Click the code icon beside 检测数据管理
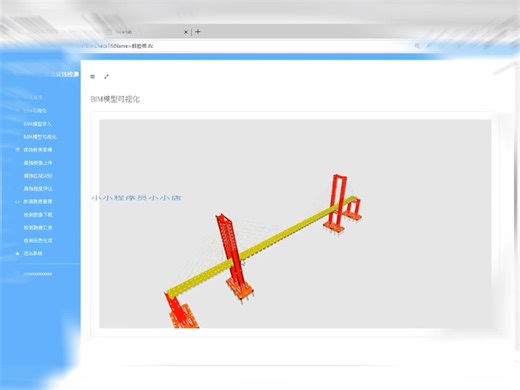Viewport: 520px width, 390px height. (18, 202)
